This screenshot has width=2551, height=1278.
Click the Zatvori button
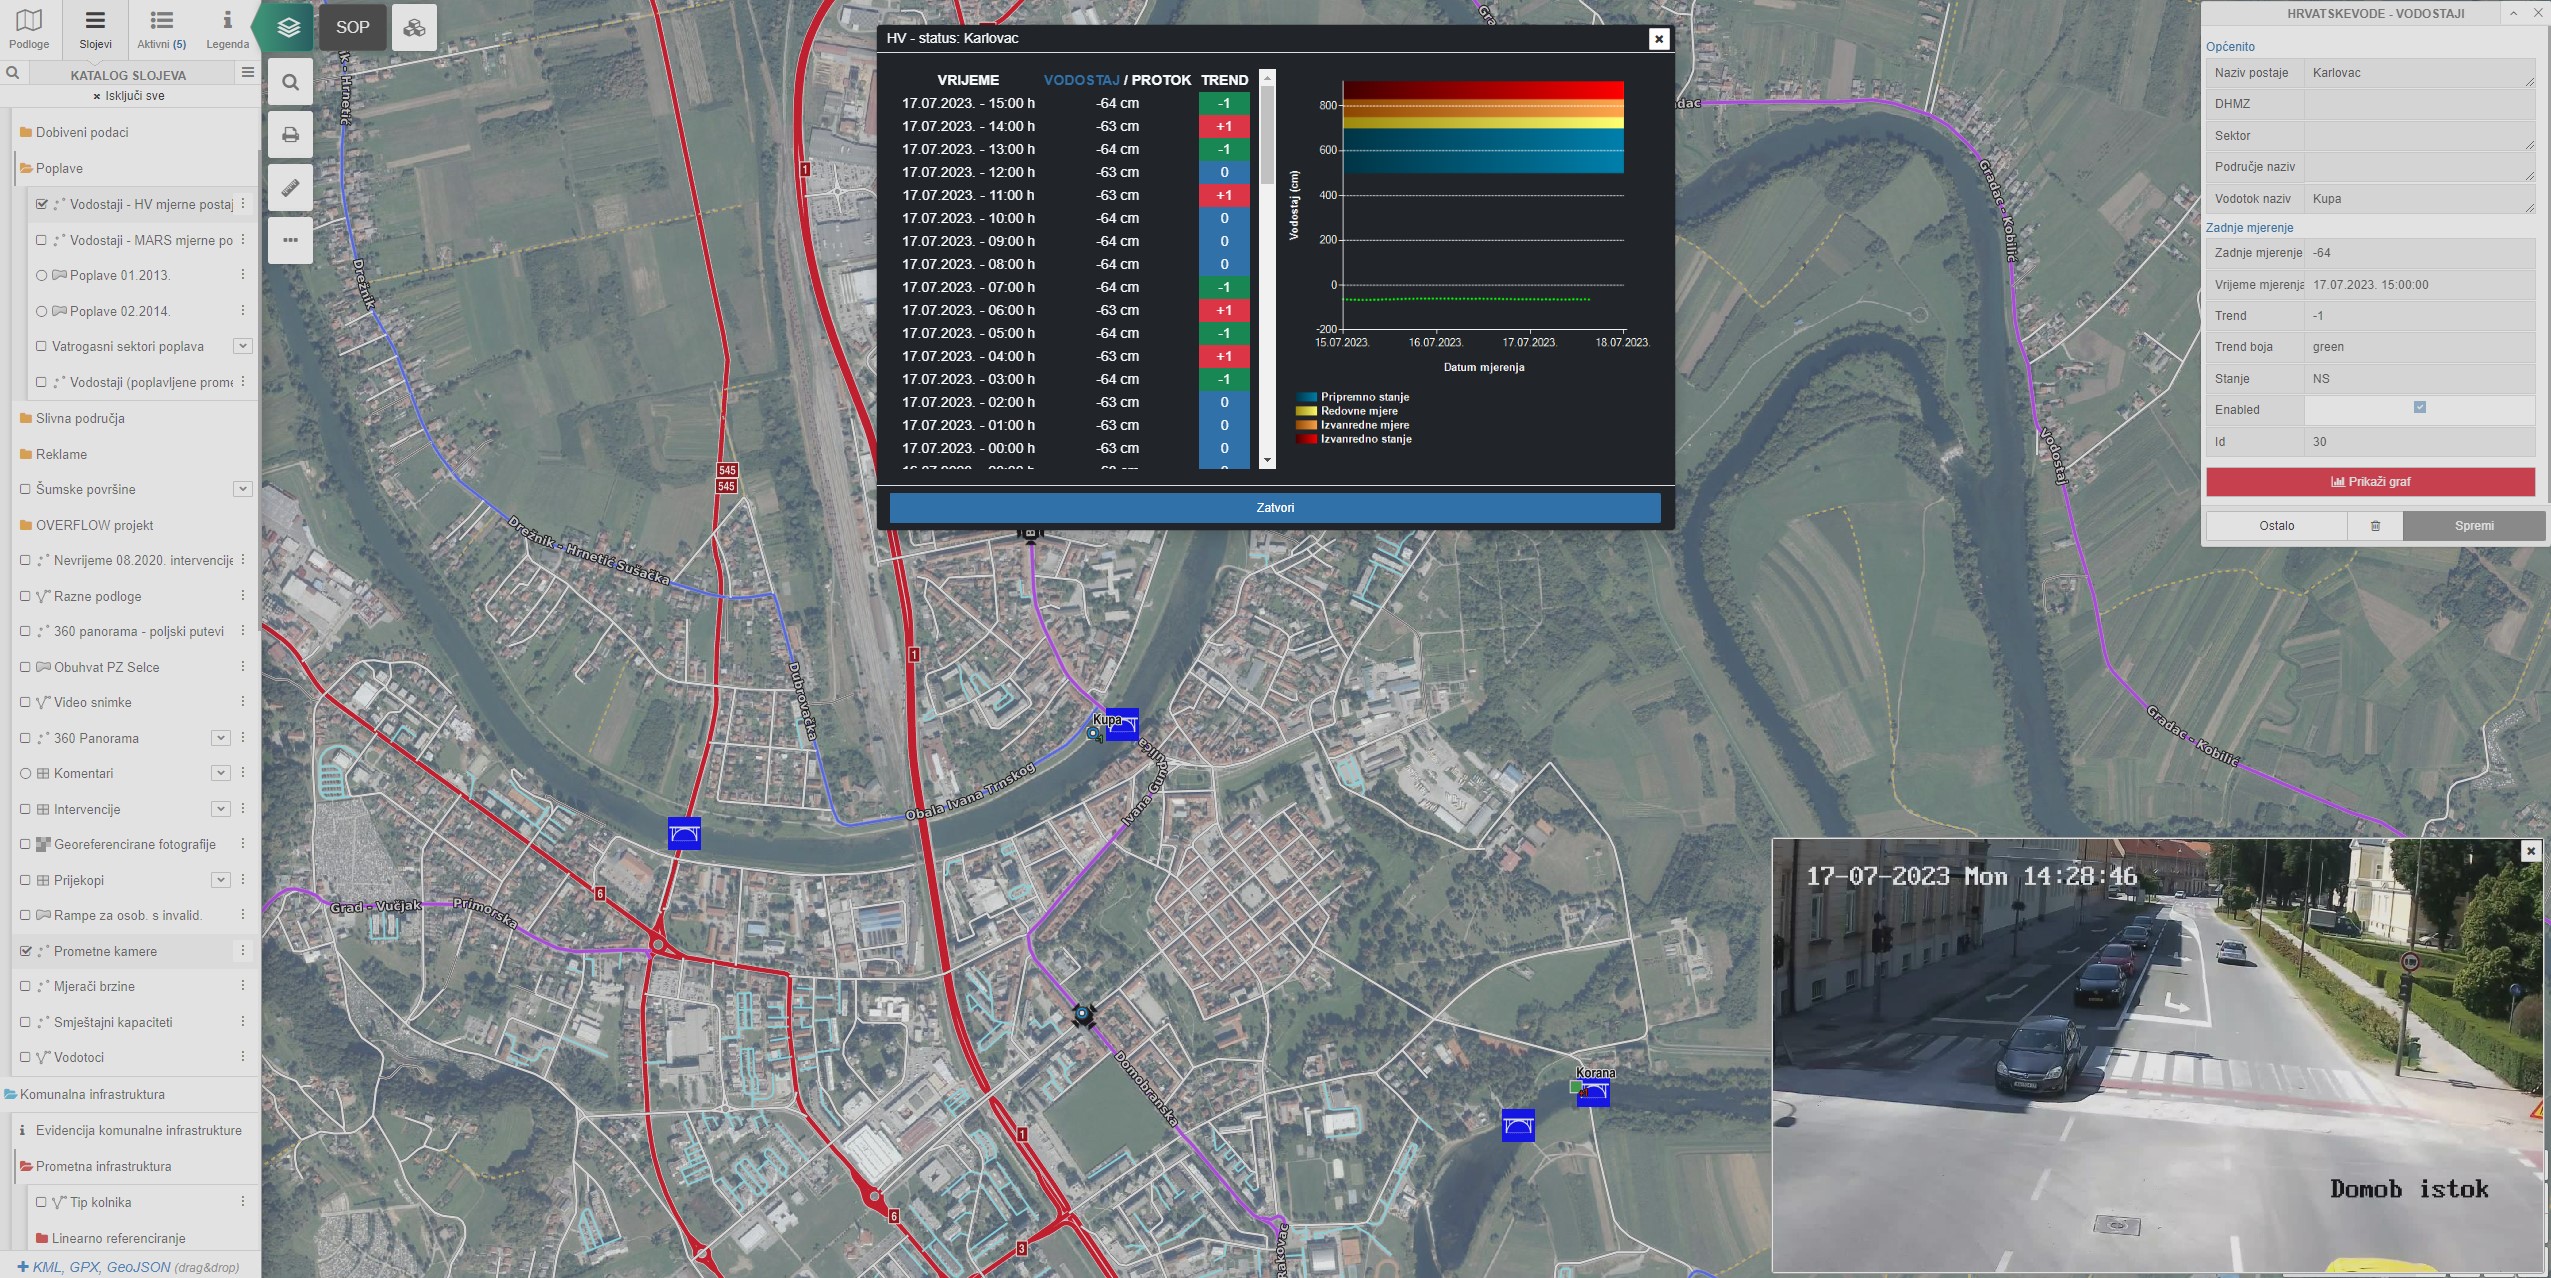[1274, 508]
